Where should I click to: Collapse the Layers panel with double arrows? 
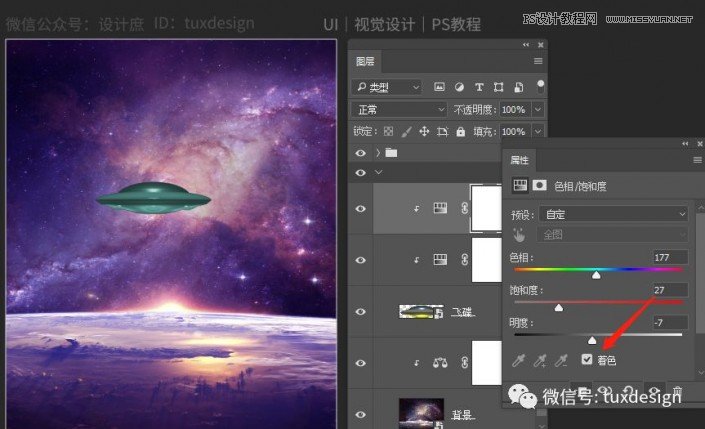(526, 45)
